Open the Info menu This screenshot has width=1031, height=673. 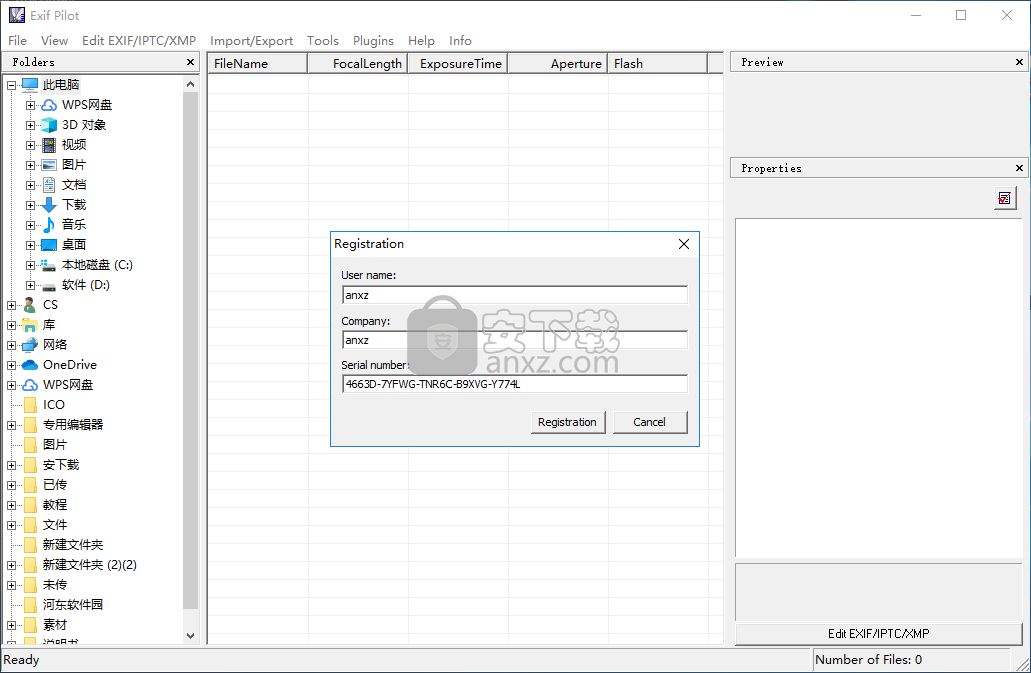460,41
